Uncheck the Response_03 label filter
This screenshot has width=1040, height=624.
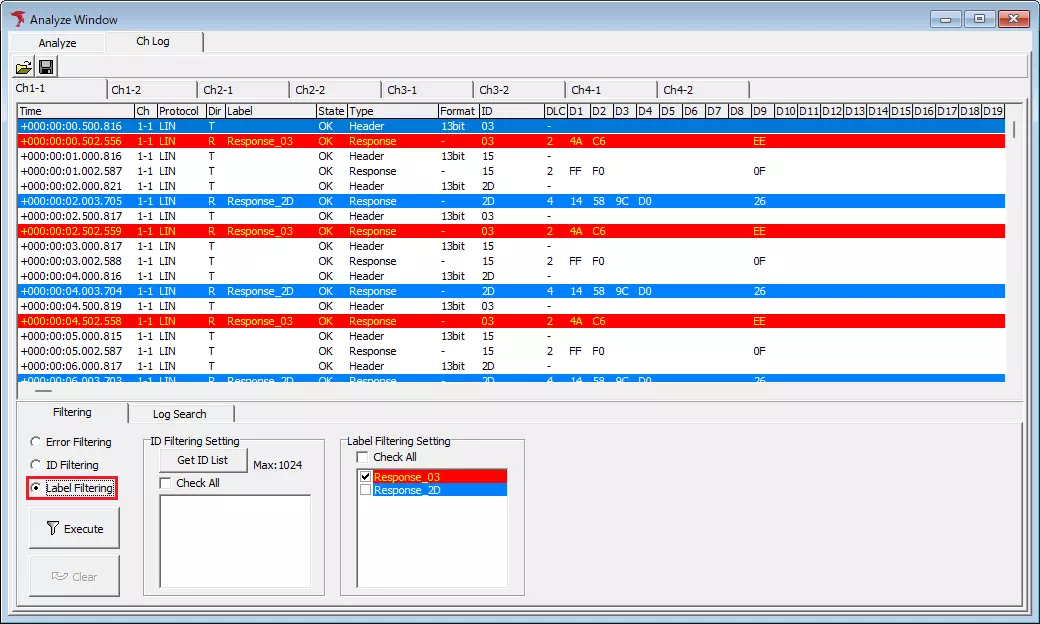tap(365, 477)
